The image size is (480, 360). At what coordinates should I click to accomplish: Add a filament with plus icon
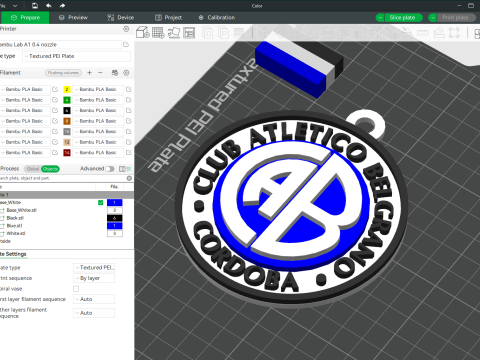[x=89, y=73]
